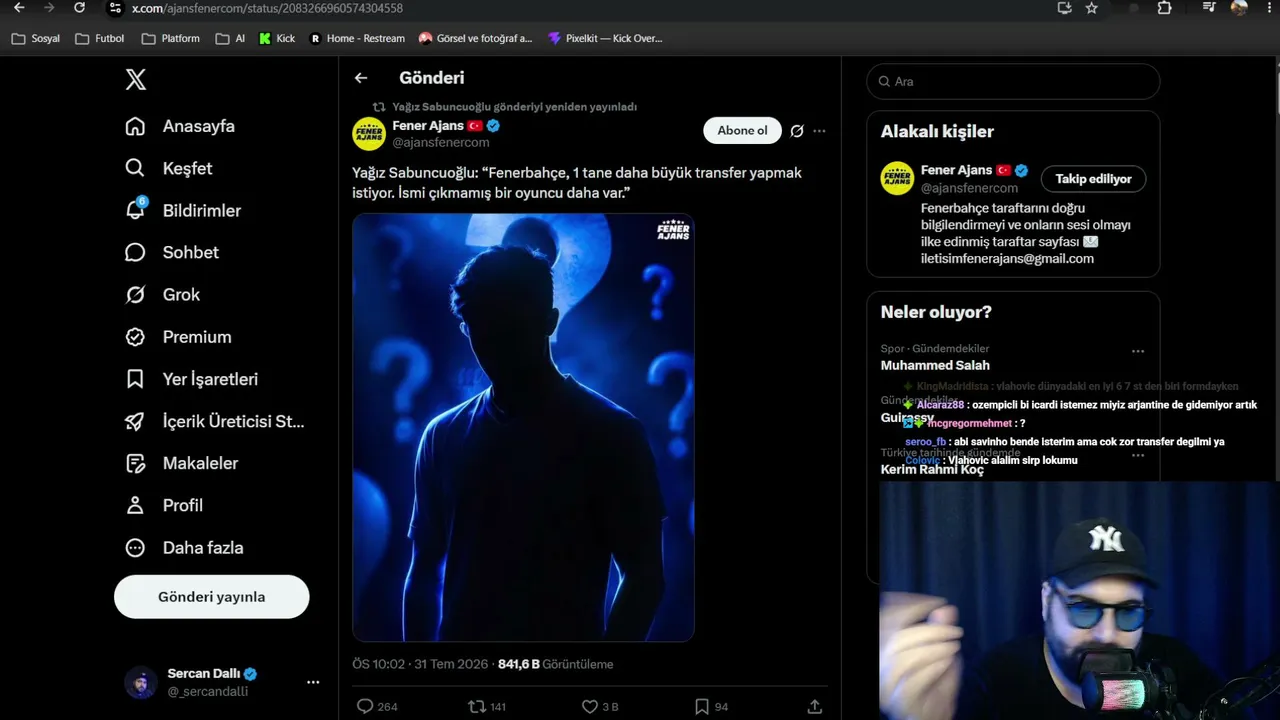
Task: Click the 841,6 B Görüntüleme view count
Action: tap(556, 664)
